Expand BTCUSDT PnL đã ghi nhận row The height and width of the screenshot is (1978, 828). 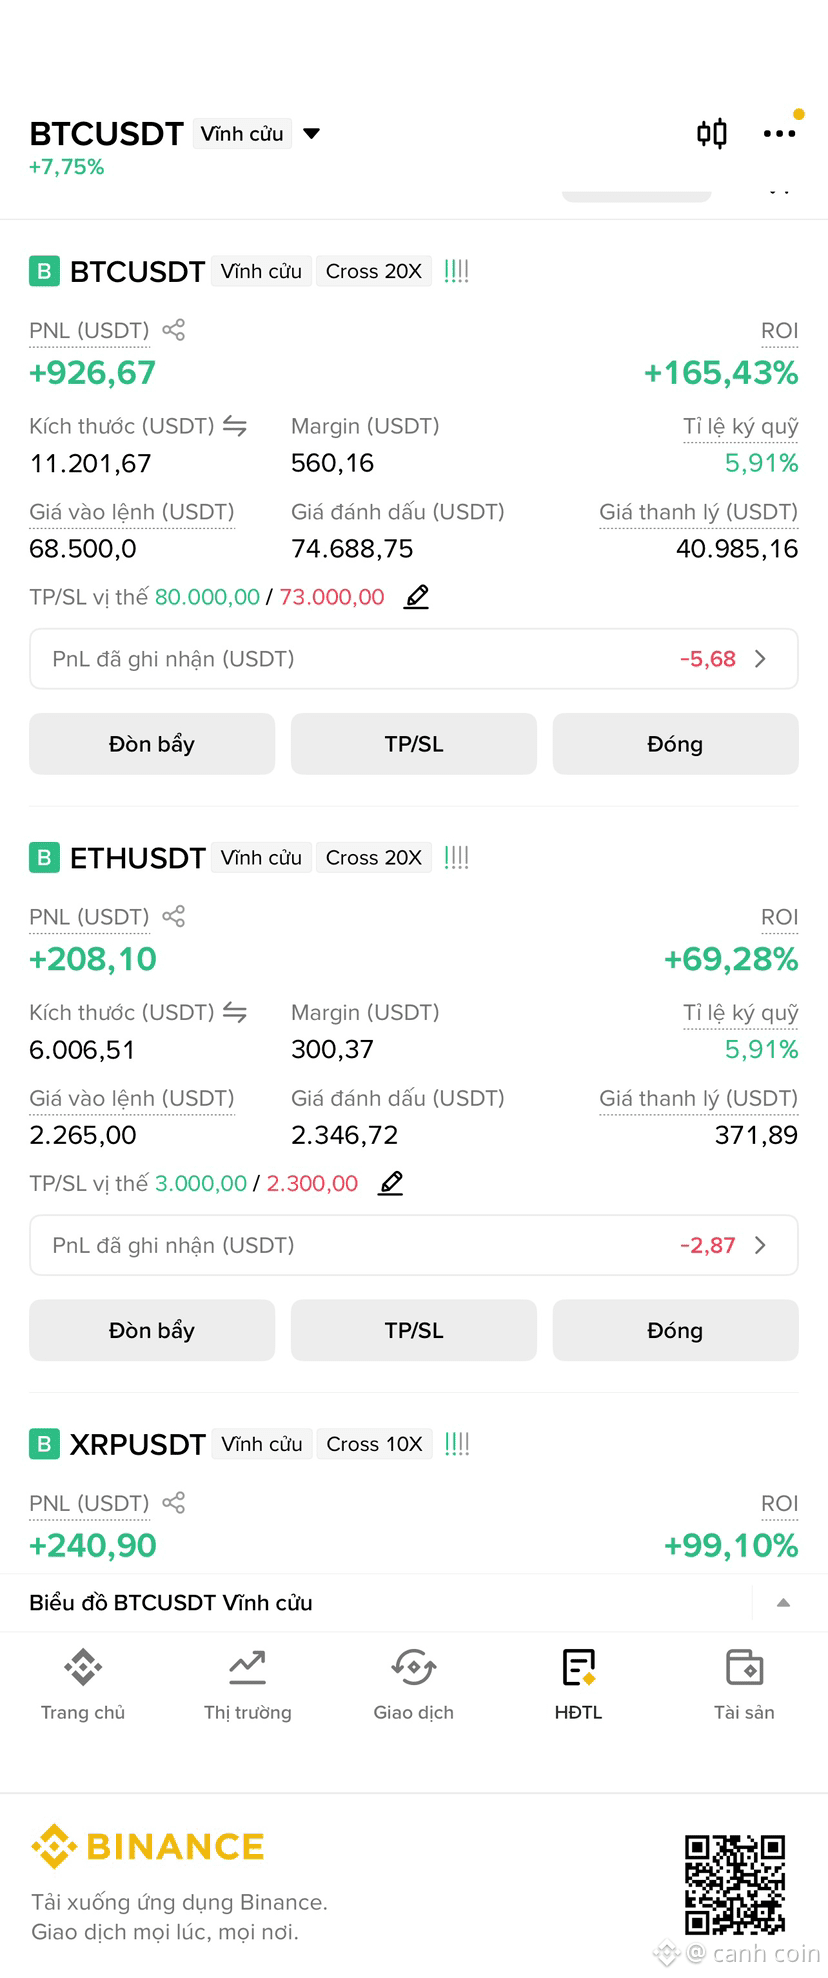(x=414, y=659)
